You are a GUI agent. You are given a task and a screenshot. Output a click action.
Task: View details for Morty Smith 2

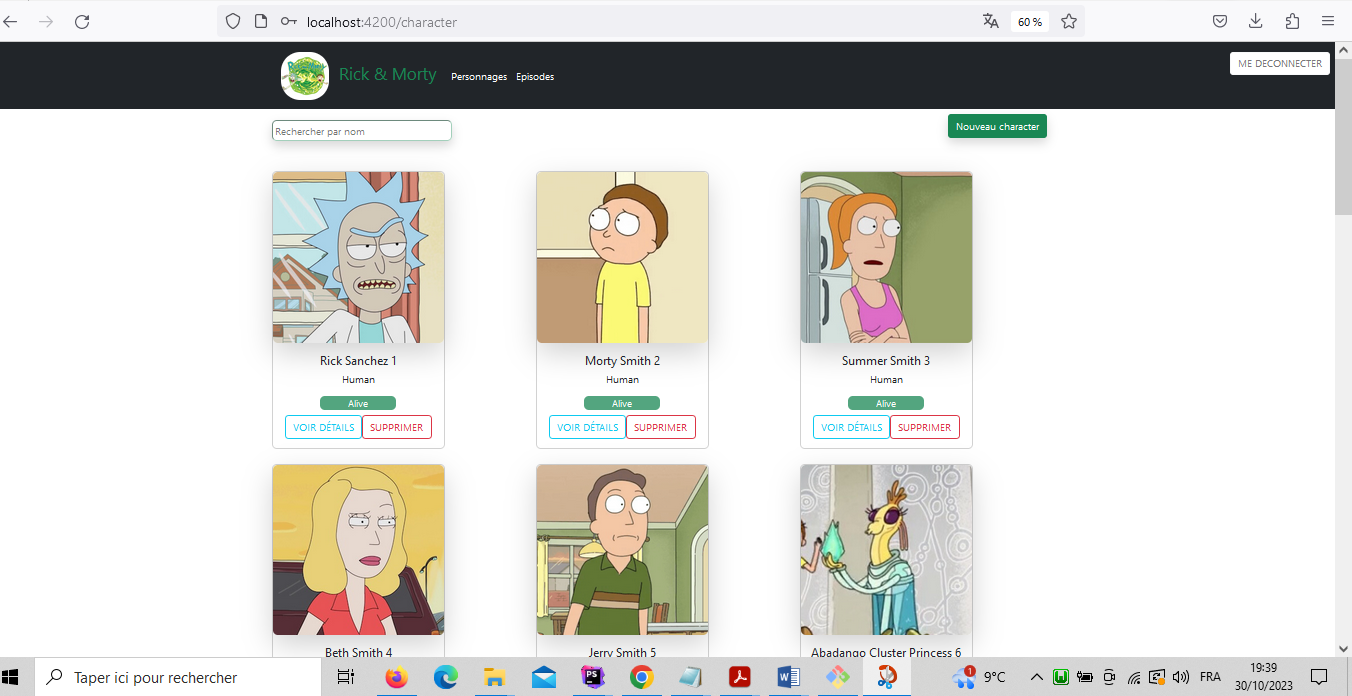click(588, 427)
